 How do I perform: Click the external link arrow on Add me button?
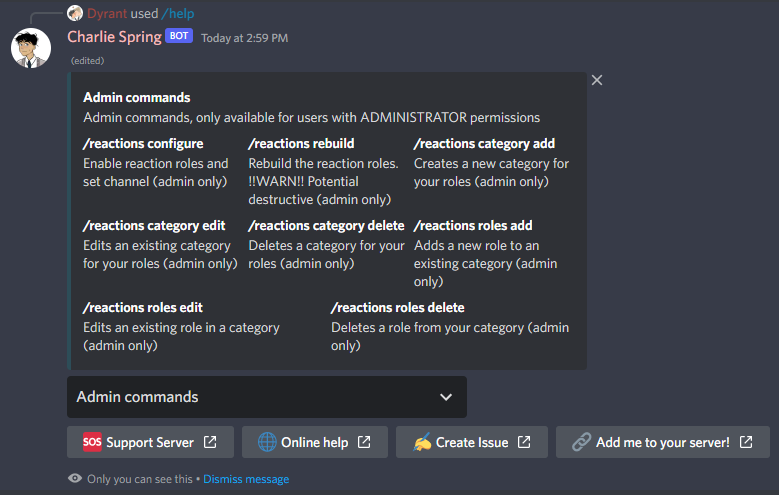click(x=746, y=442)
